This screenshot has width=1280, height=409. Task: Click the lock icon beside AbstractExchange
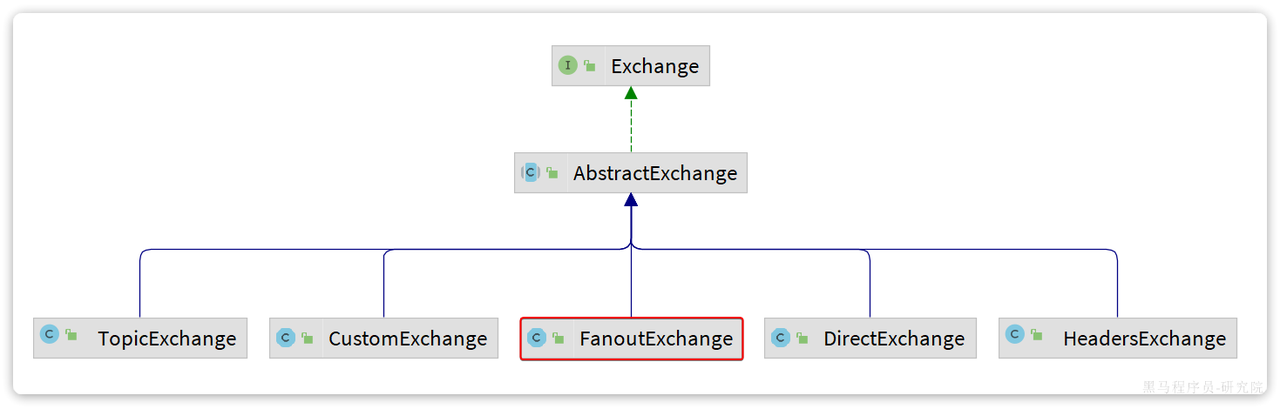point(552,173)
